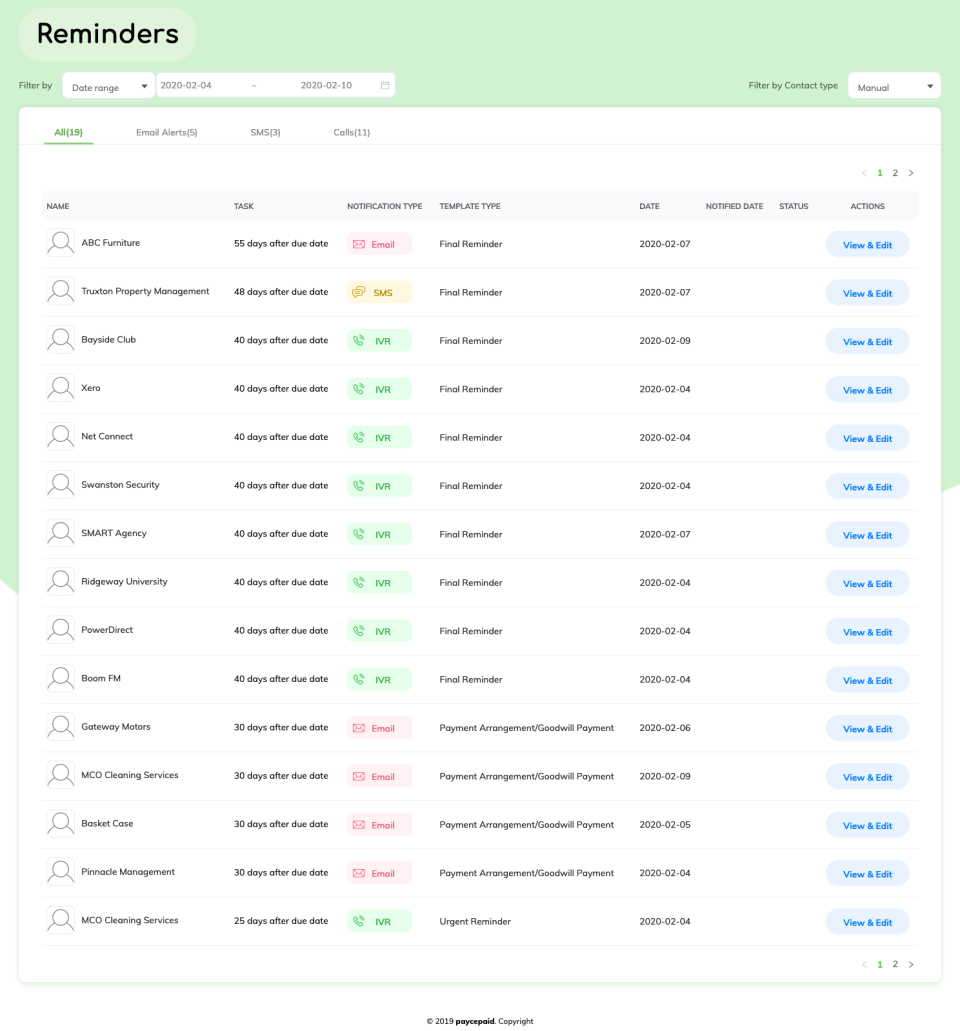
Task: Click the Email badge for Gateway Motors
Action: tap(379, 728)
